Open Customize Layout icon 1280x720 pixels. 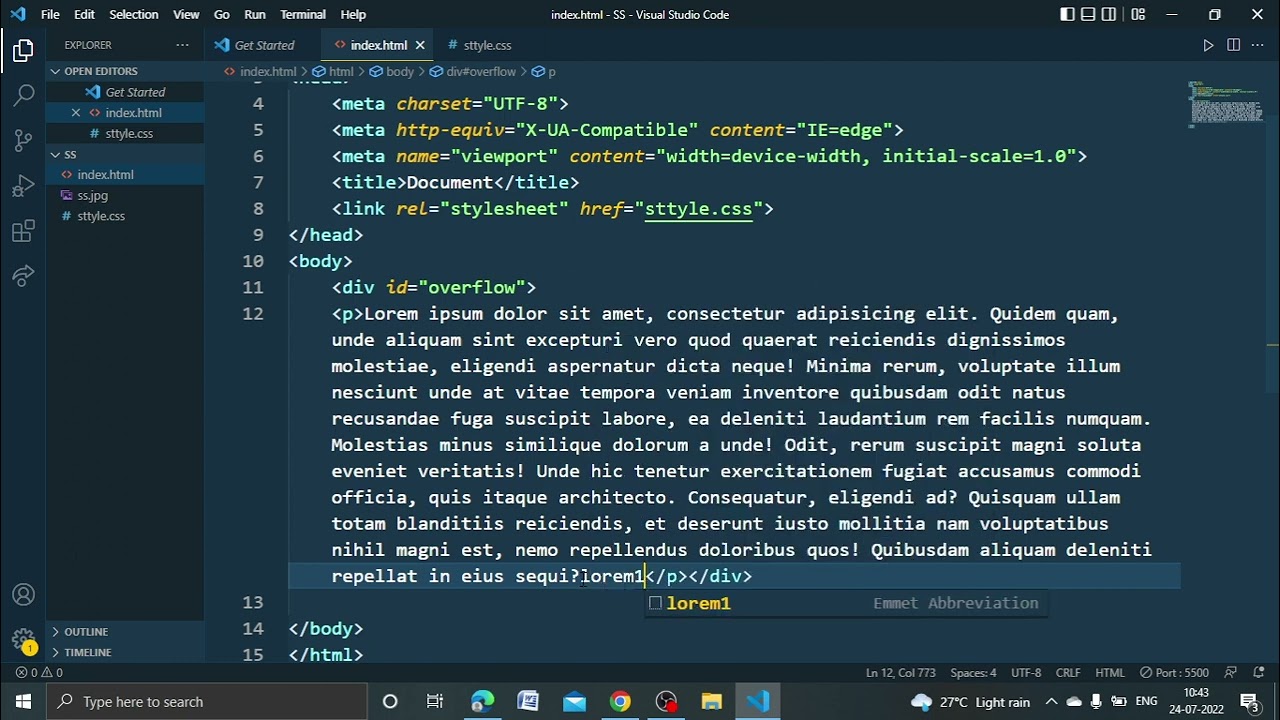(1138, 14)
